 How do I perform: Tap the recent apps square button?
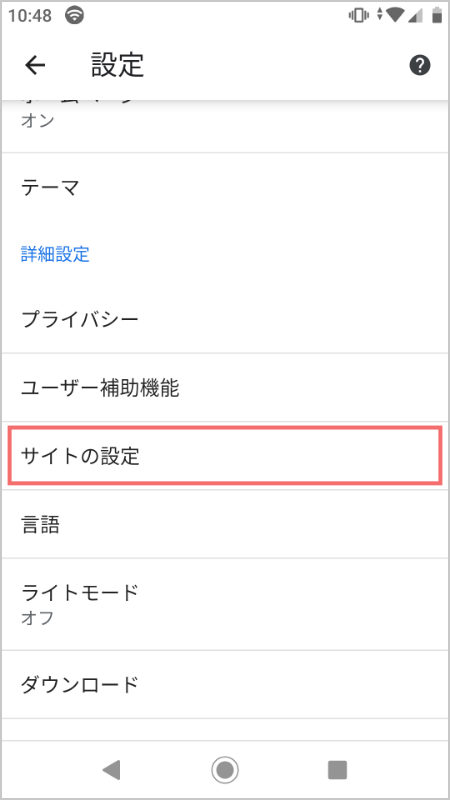click(337, 769)
